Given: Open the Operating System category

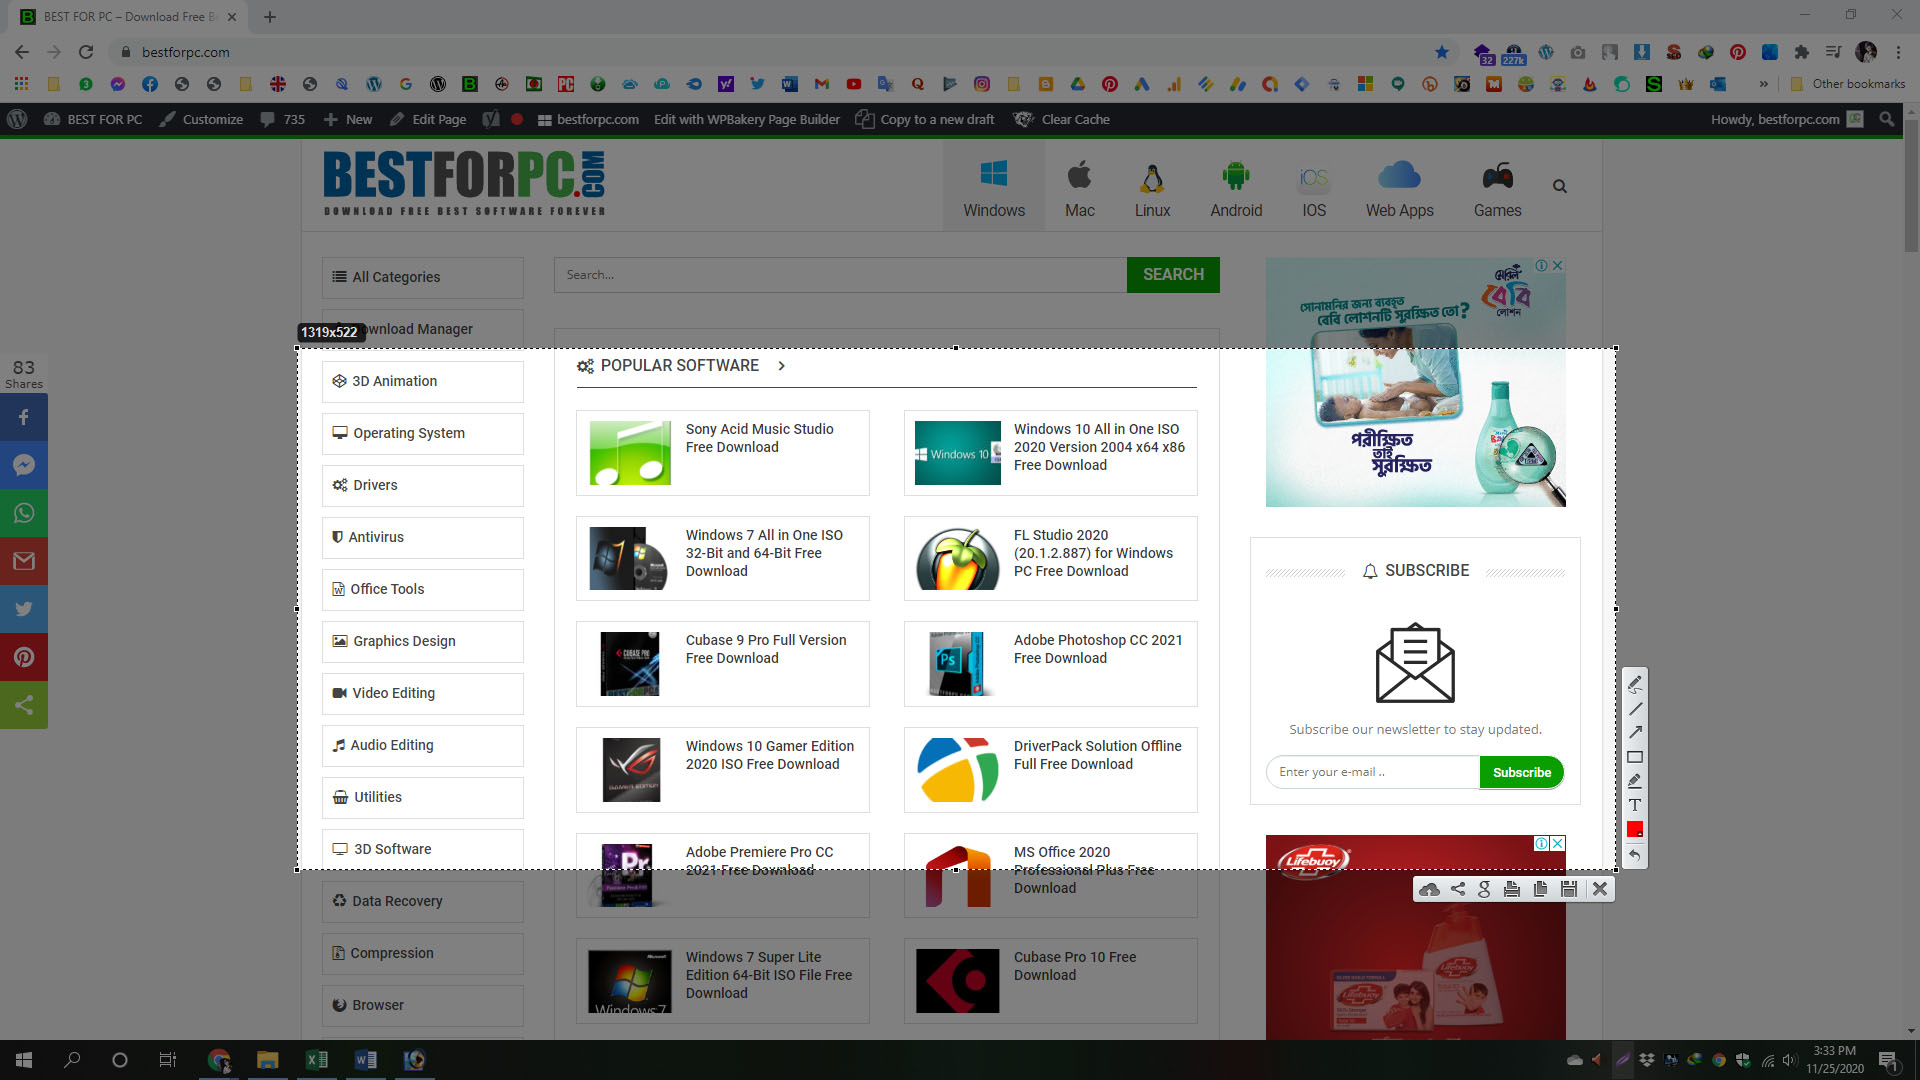Looking at the screenshot, I should [422, 433].
